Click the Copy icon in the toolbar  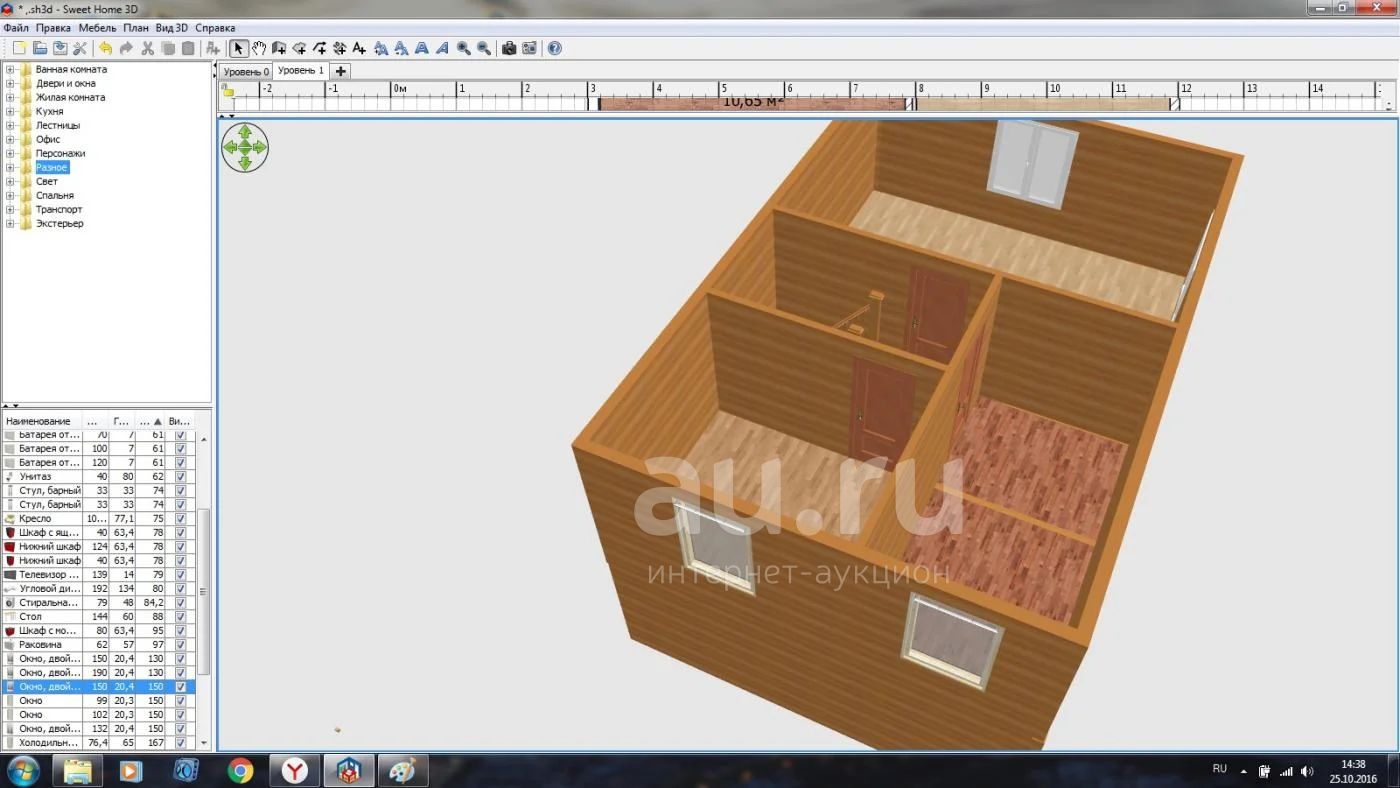click(x=167, y=48)
